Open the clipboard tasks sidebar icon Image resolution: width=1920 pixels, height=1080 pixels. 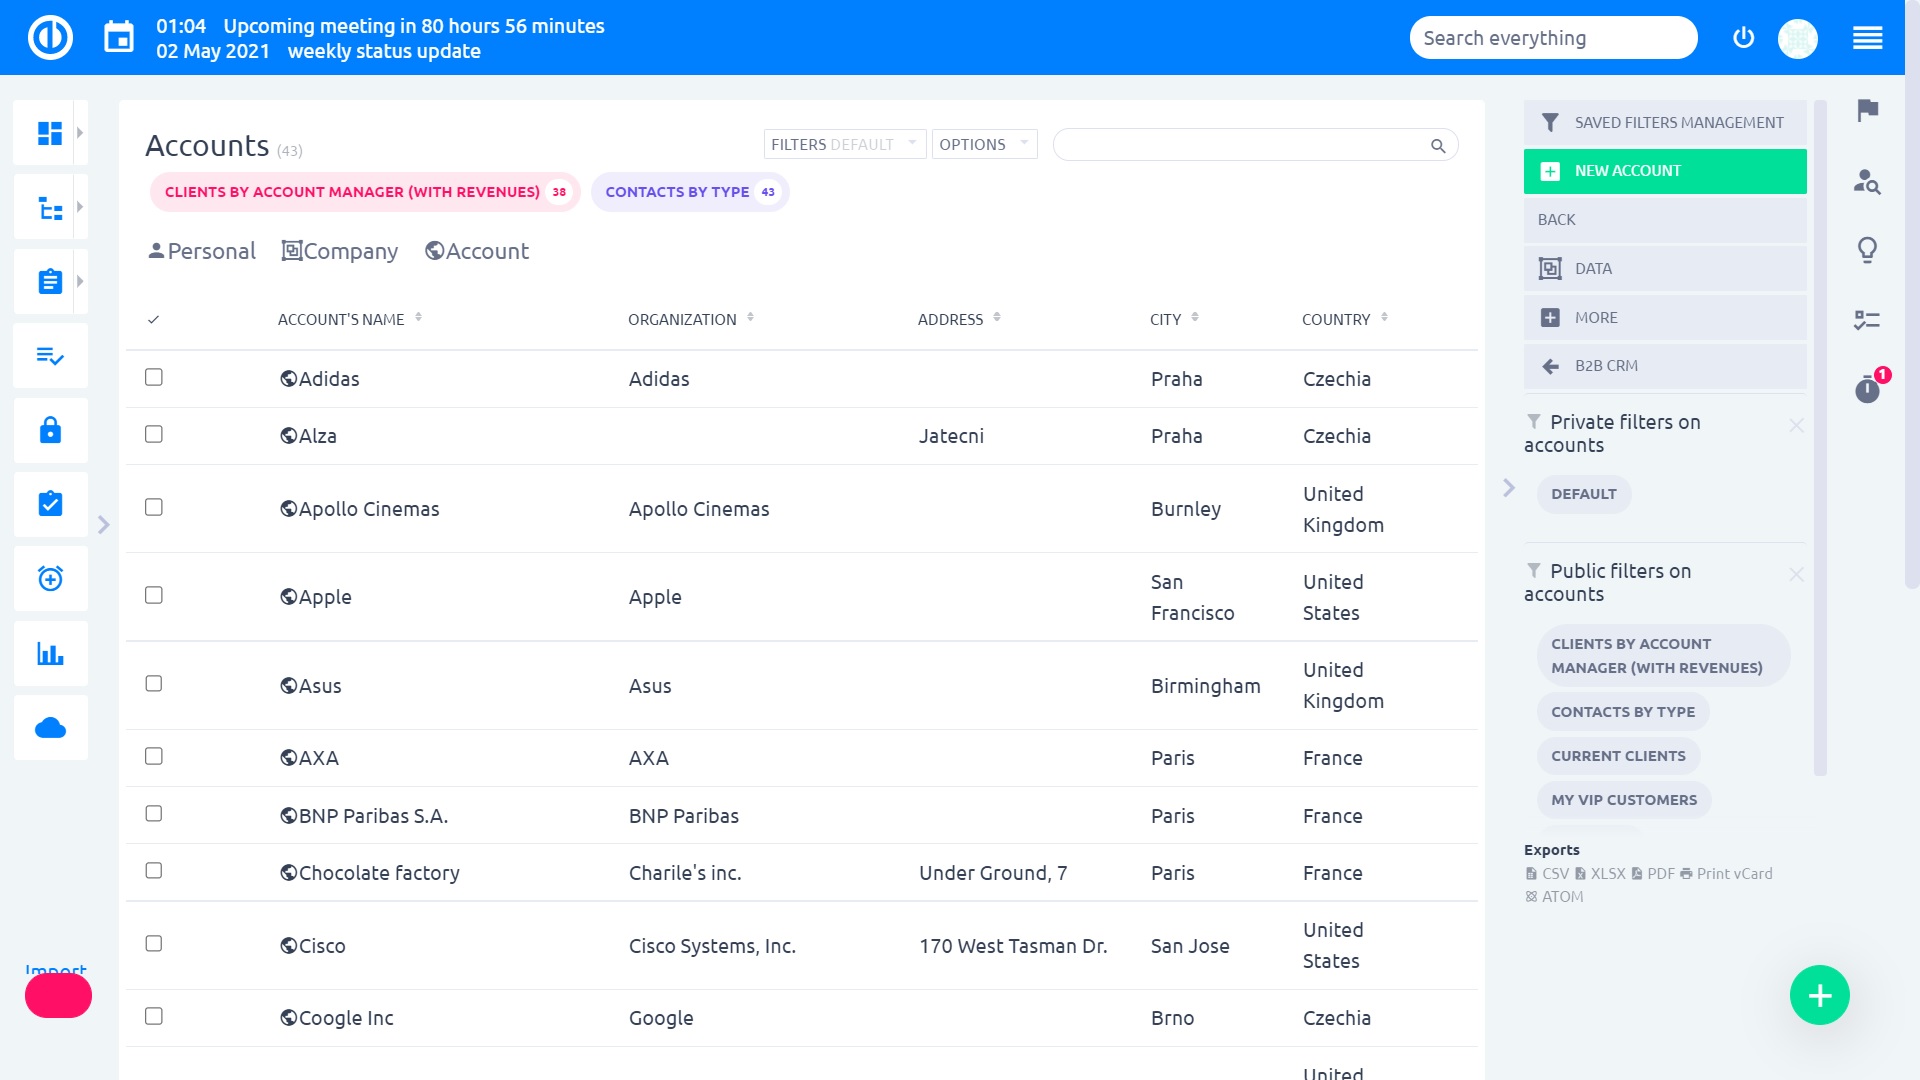tap(50, 281)
